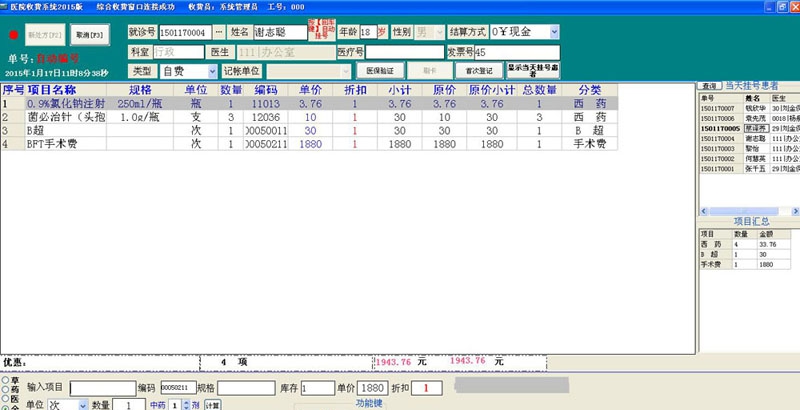The width and height of the screenshot is (800, 410).
Task: Click the 输入项目 input field
Action: 101,387
